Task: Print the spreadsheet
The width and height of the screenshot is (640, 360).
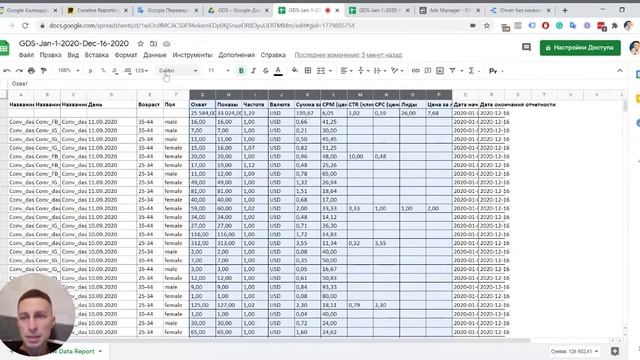Action: point(31,71)
